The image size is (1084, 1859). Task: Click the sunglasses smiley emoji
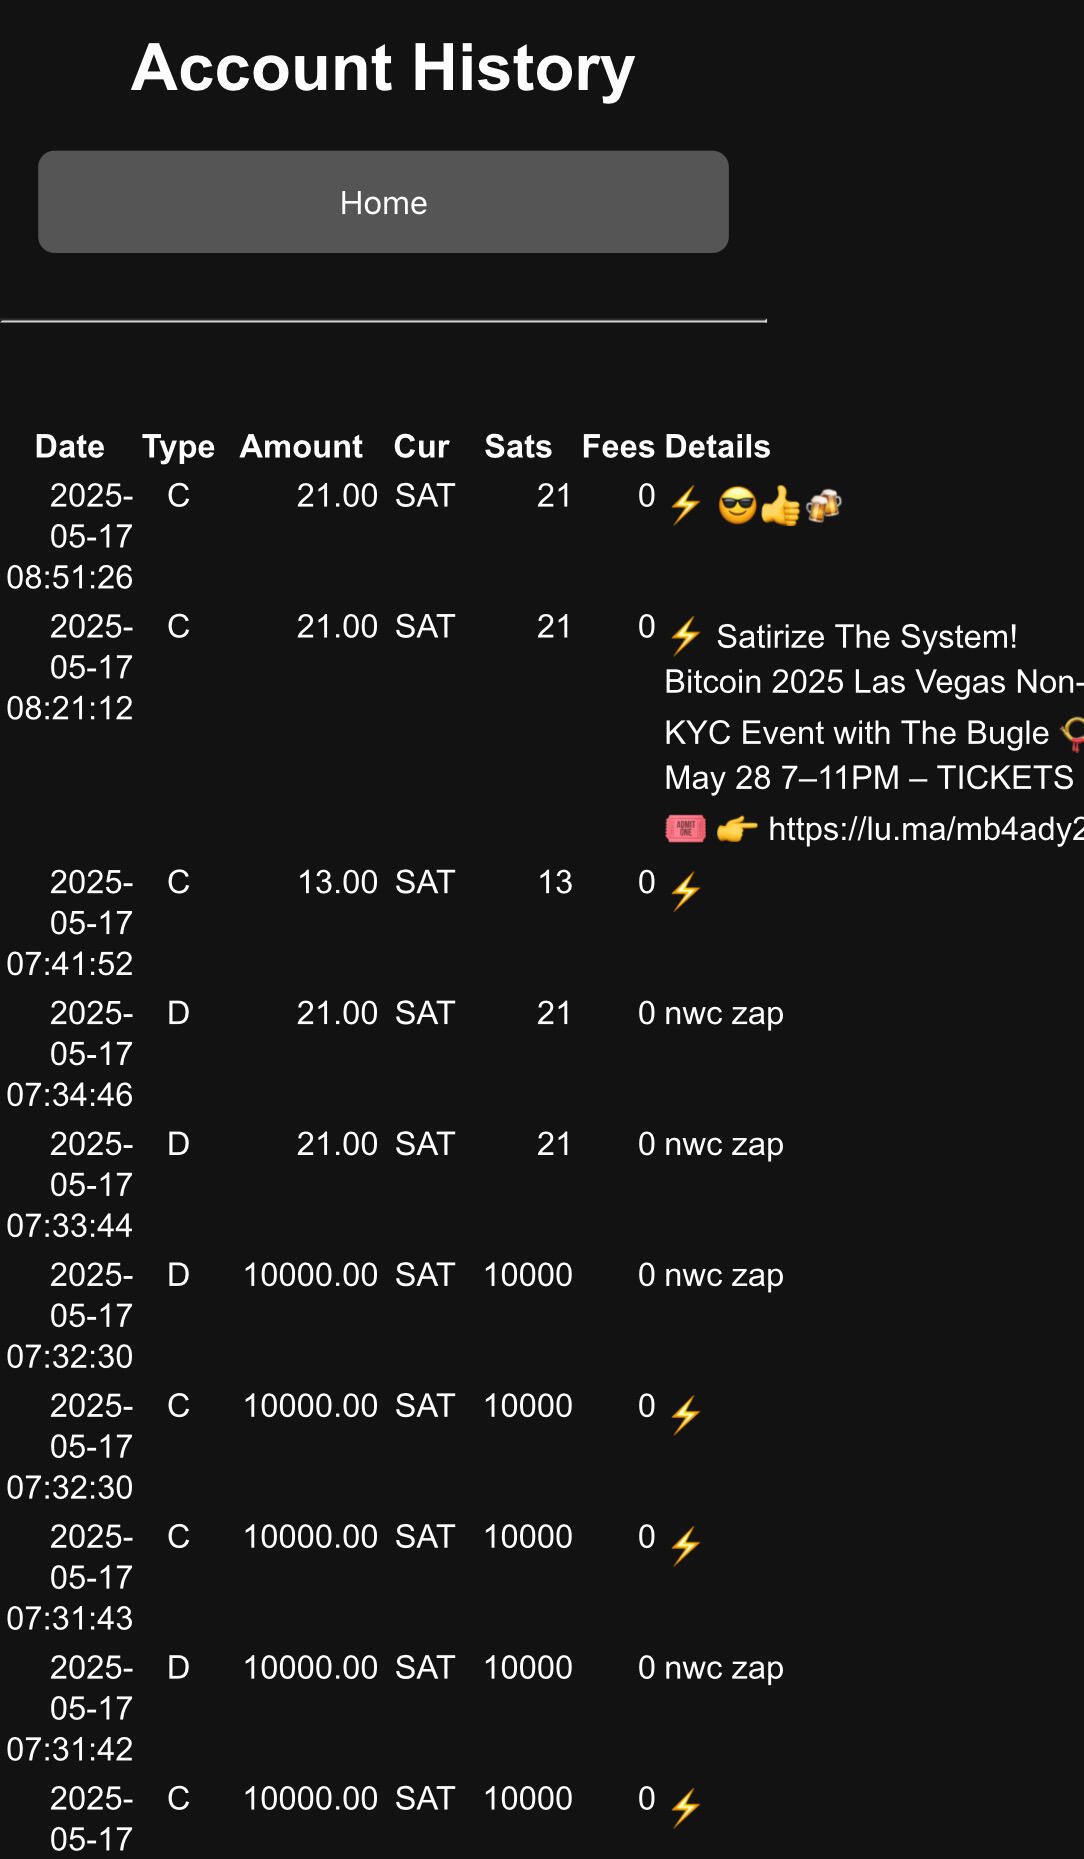pyautogui.click(x=737, y=506)
